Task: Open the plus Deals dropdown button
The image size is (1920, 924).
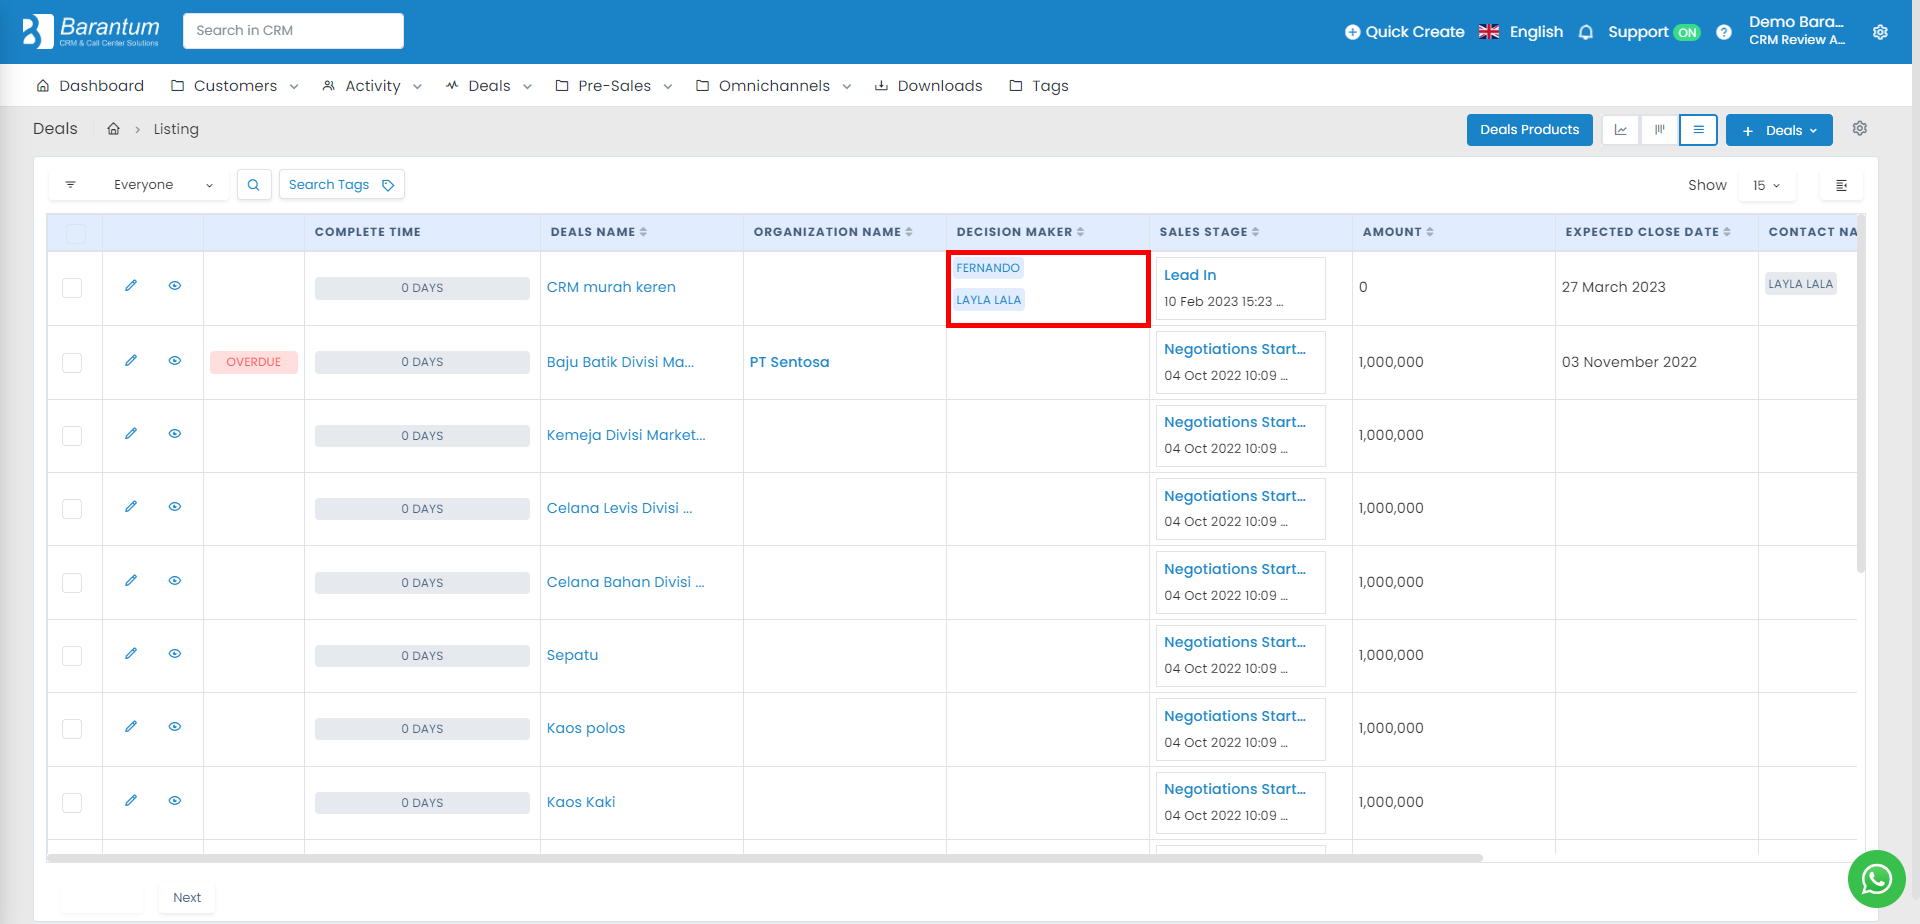Action: click(x=1779, y=130)
